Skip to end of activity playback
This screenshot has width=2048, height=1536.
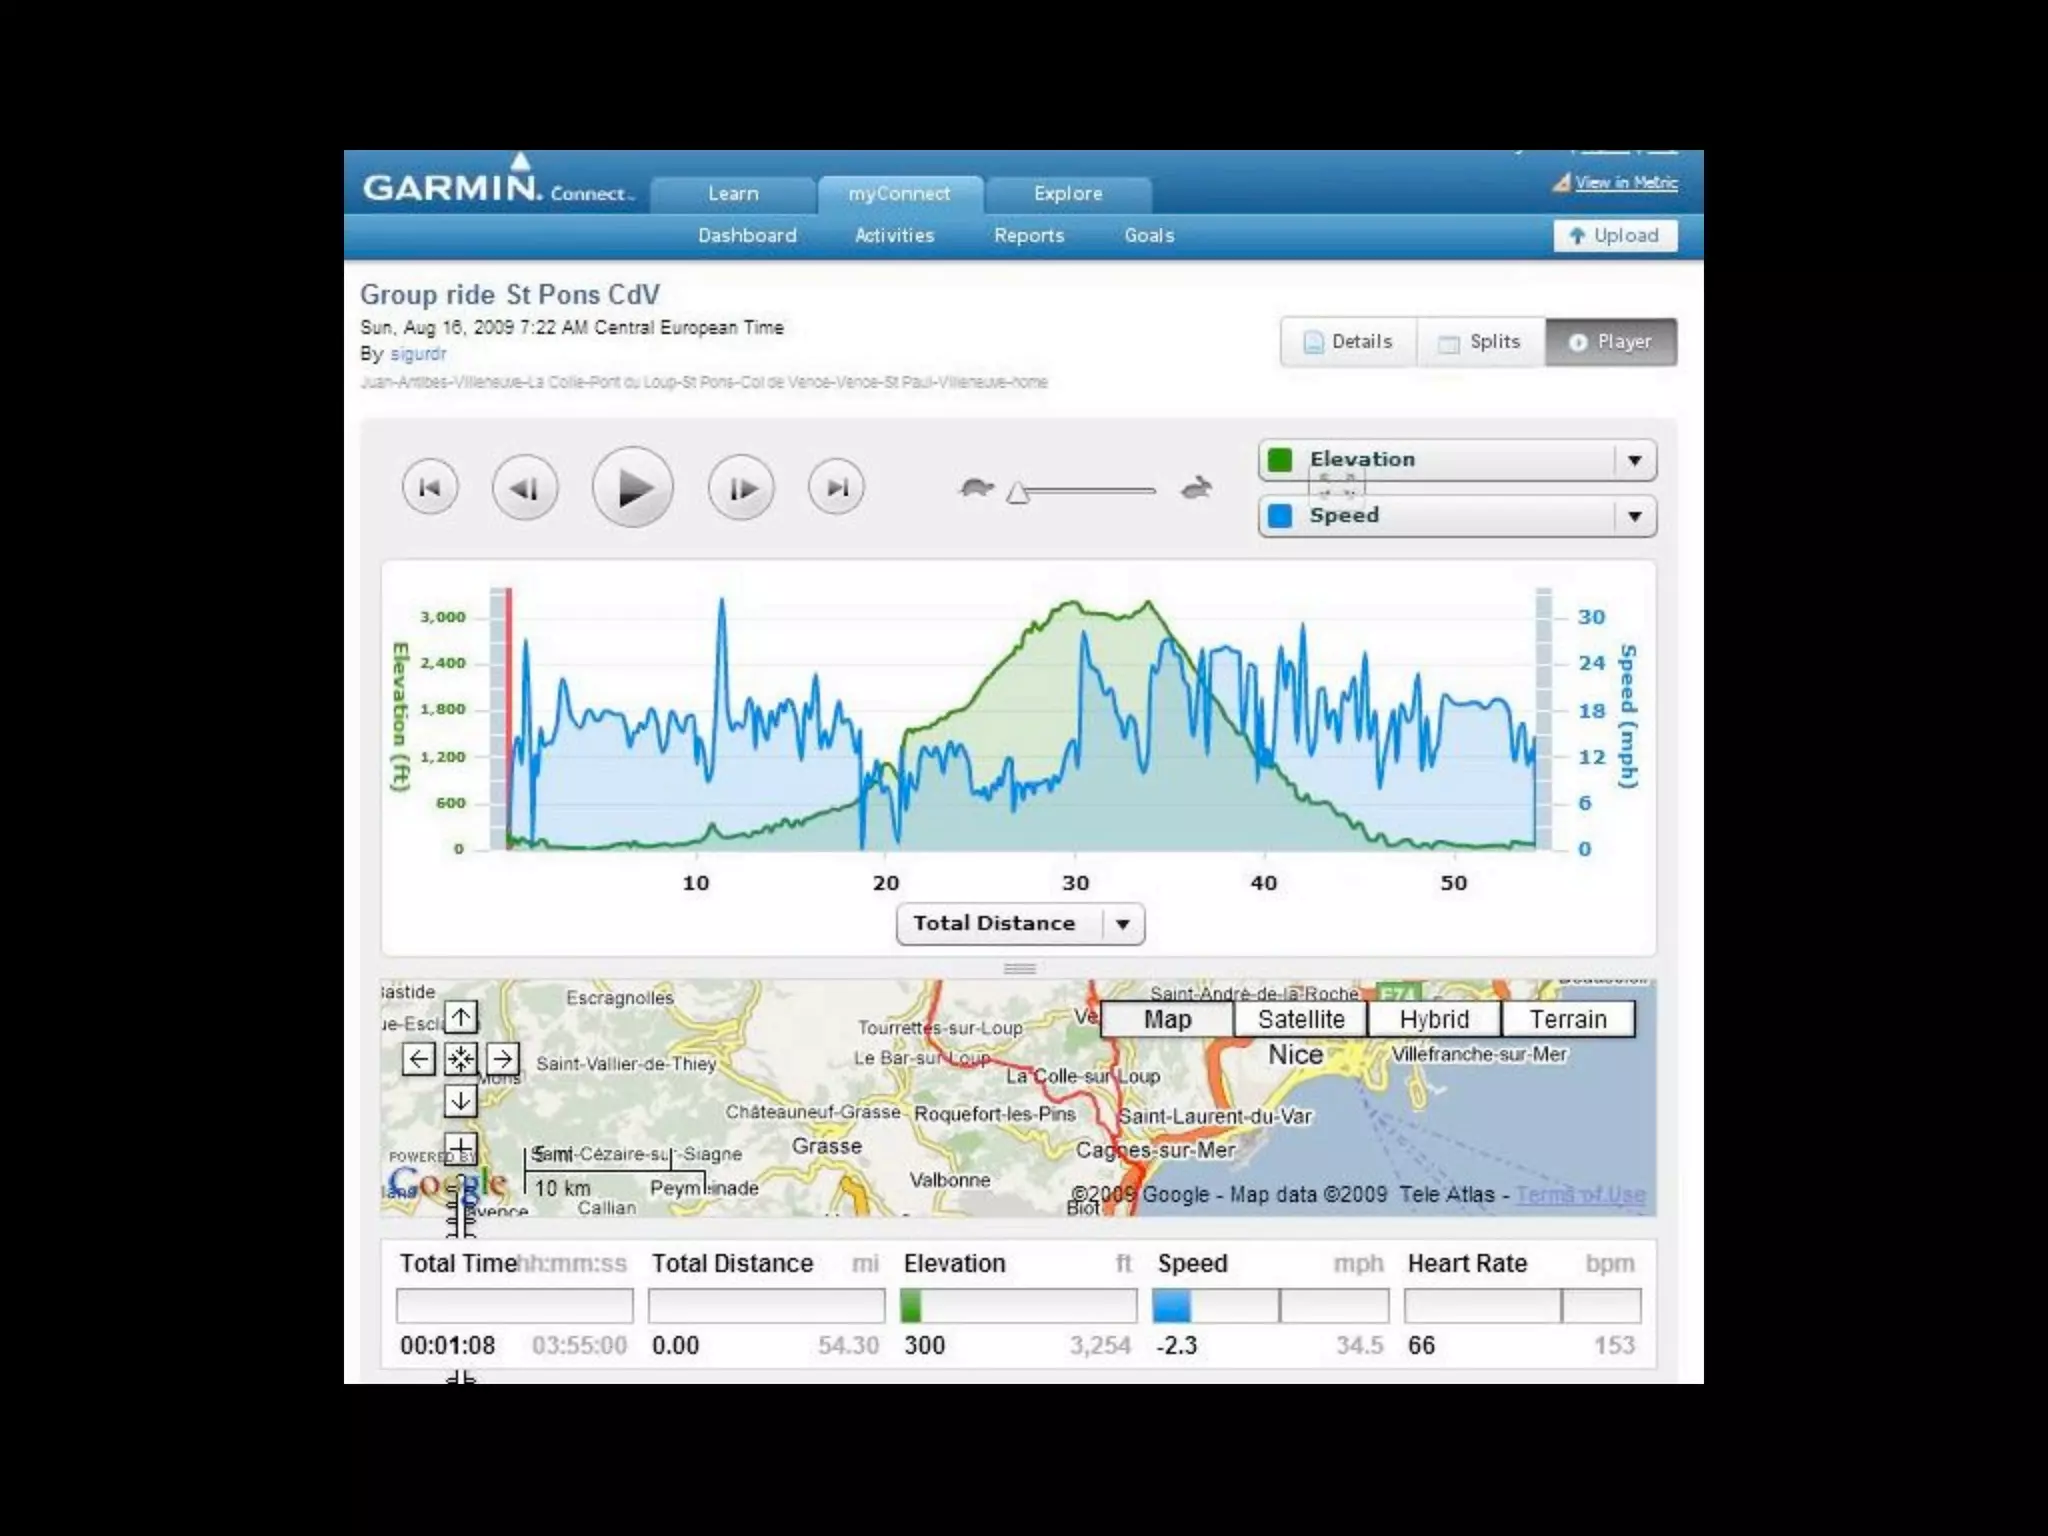coord(836,488)
